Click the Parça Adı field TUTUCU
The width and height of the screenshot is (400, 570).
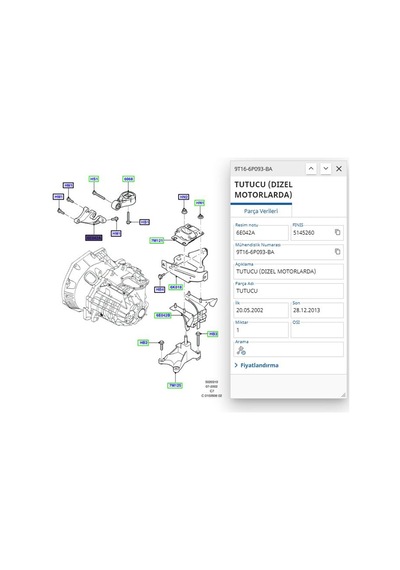pyautogui.click(x=289, y=291)
